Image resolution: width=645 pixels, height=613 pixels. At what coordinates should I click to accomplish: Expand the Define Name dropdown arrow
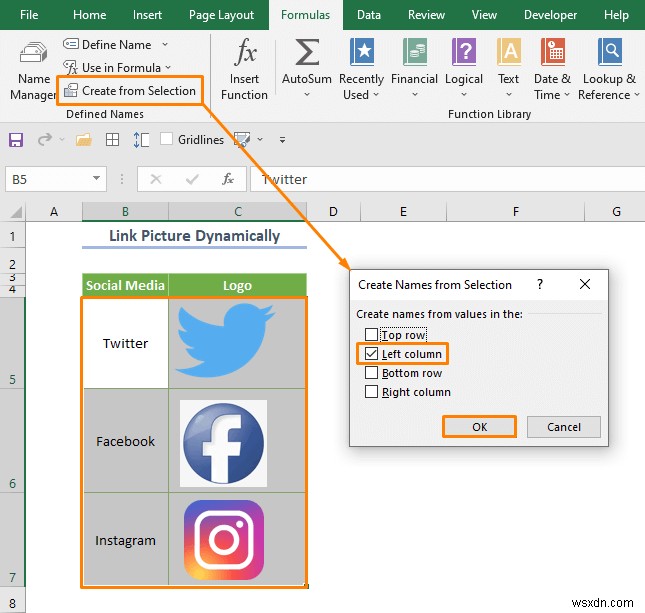pos(165,44)
